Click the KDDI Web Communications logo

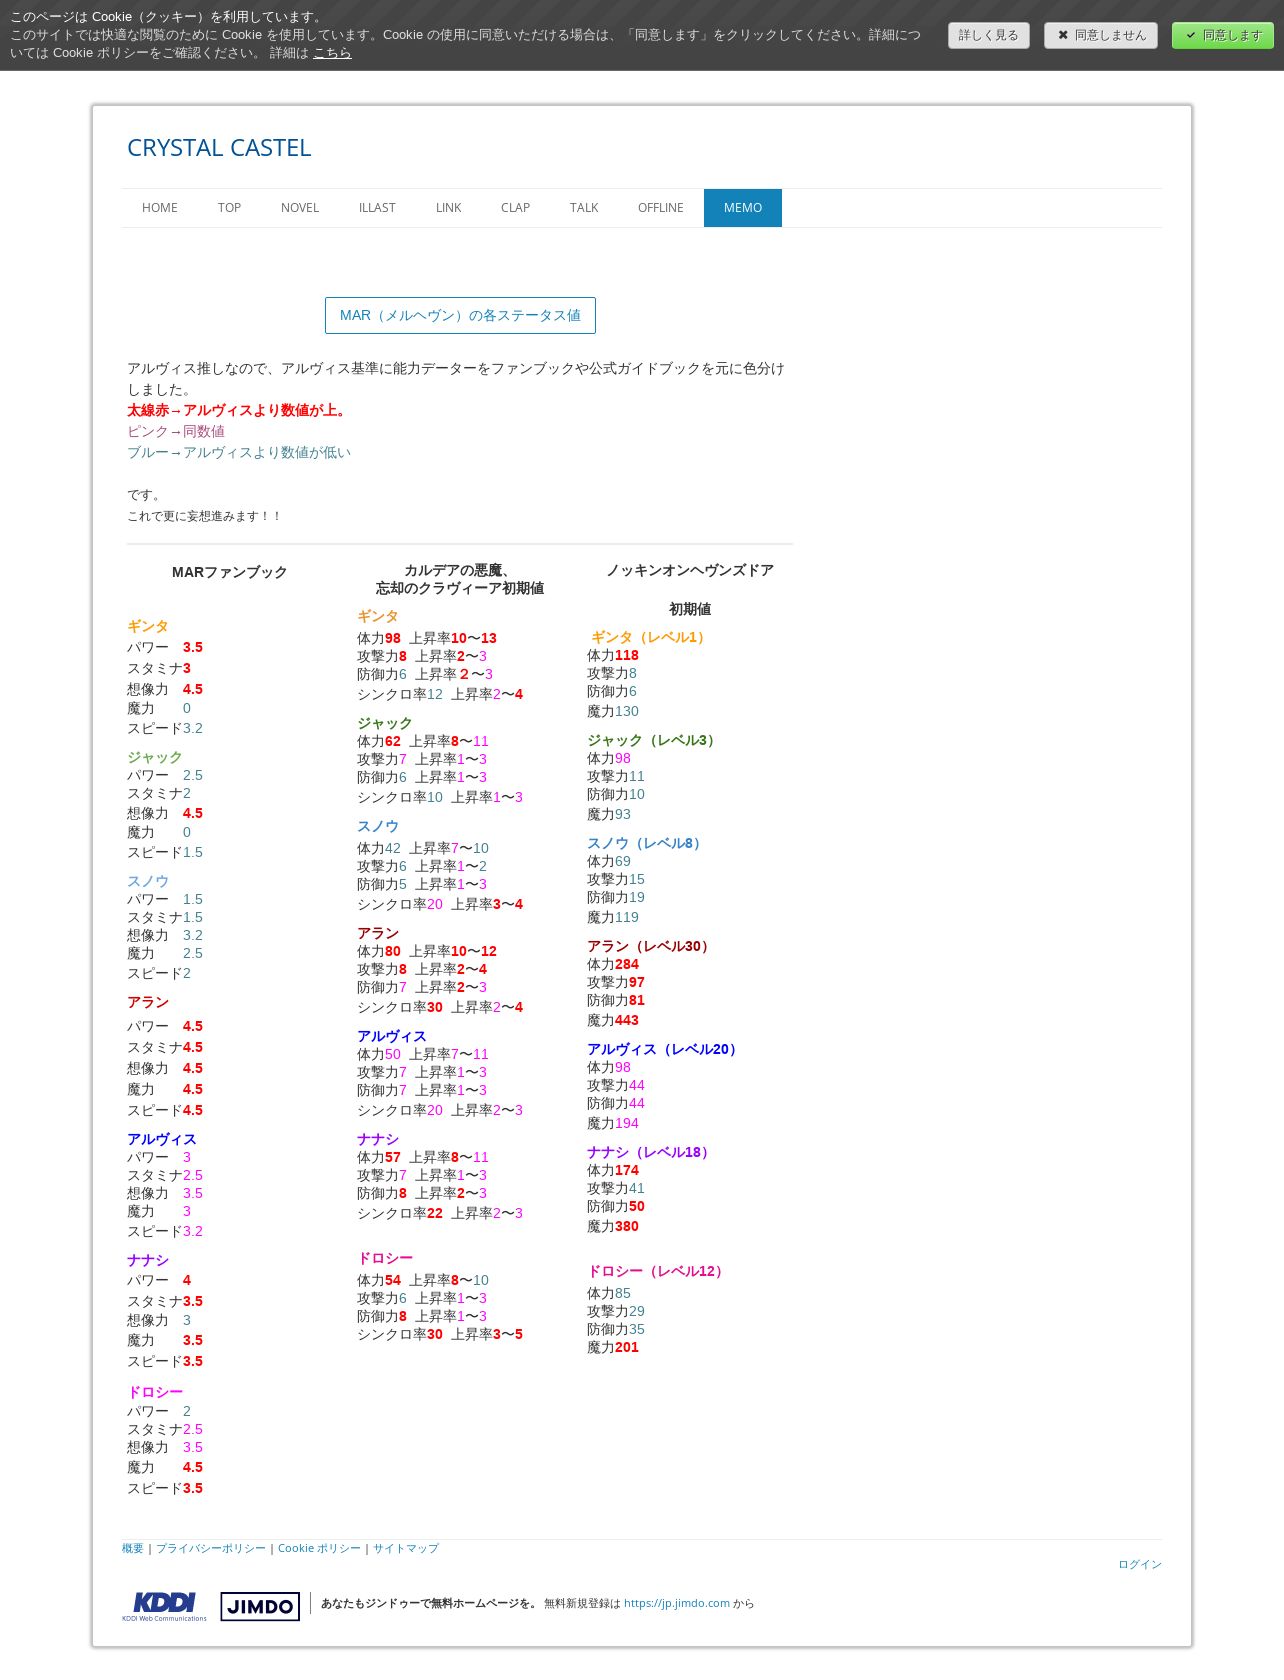coord(164,1606)
